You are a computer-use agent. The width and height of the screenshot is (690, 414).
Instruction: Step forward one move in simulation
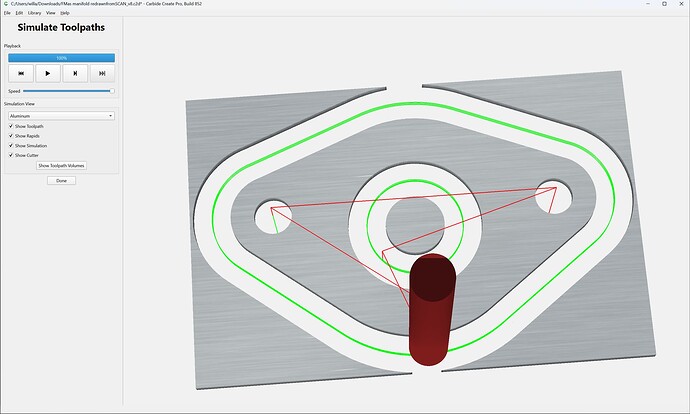tap(75, 73)
